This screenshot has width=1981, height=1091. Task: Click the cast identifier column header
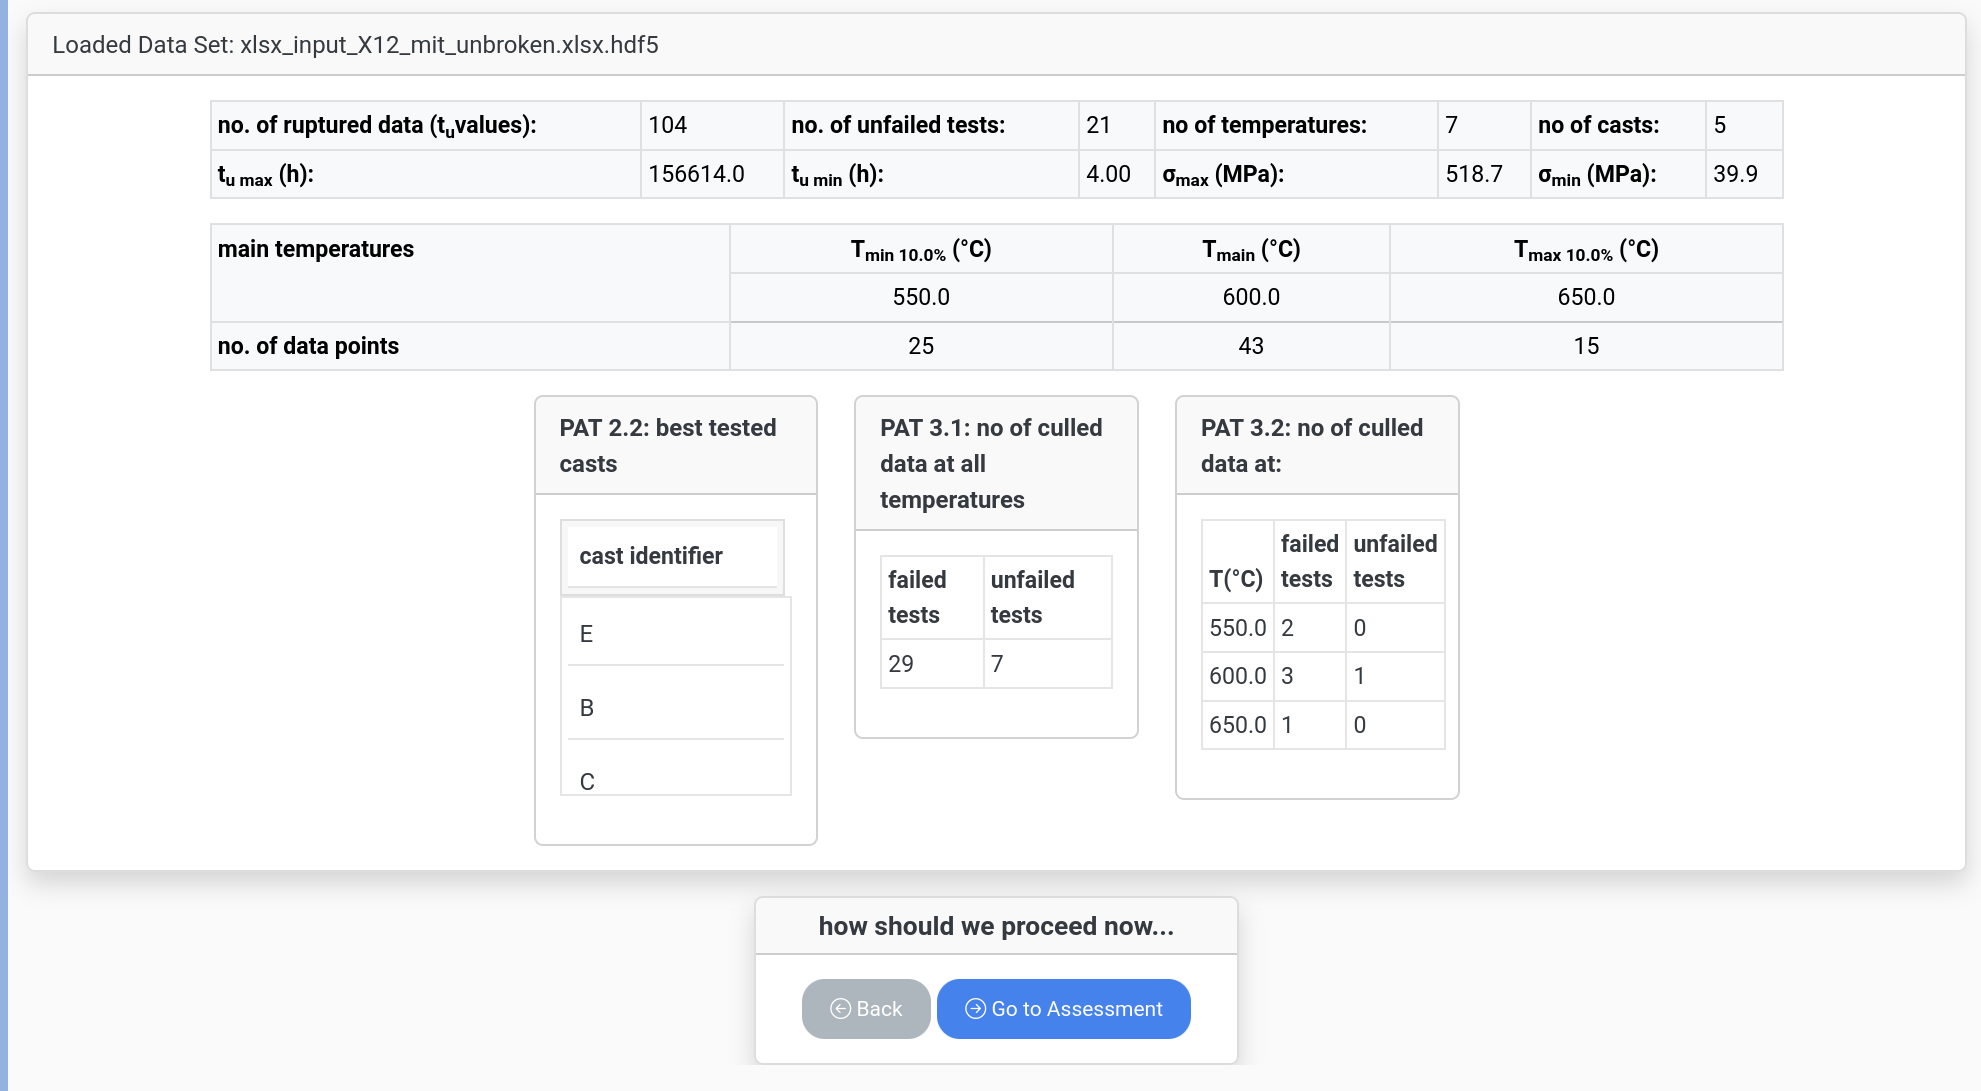pos(672,556)
